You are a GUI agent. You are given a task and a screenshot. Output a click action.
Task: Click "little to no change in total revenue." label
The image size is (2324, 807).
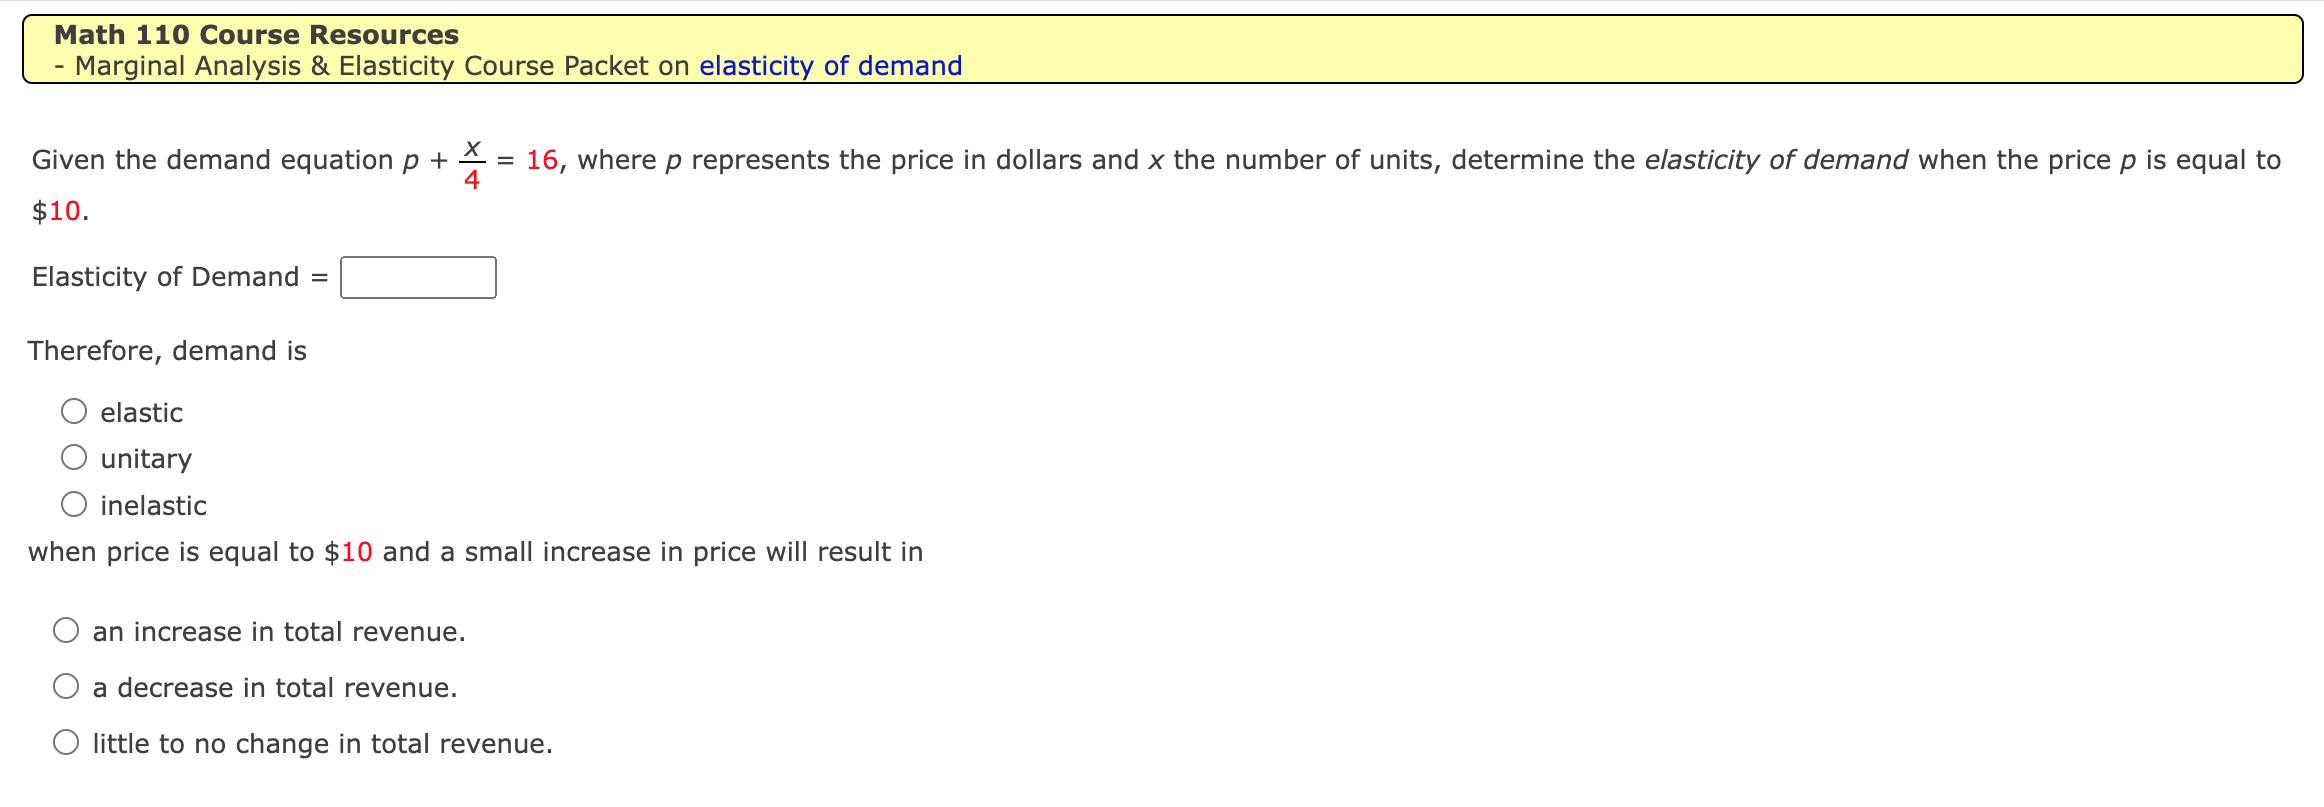click(x=322, y=743)
